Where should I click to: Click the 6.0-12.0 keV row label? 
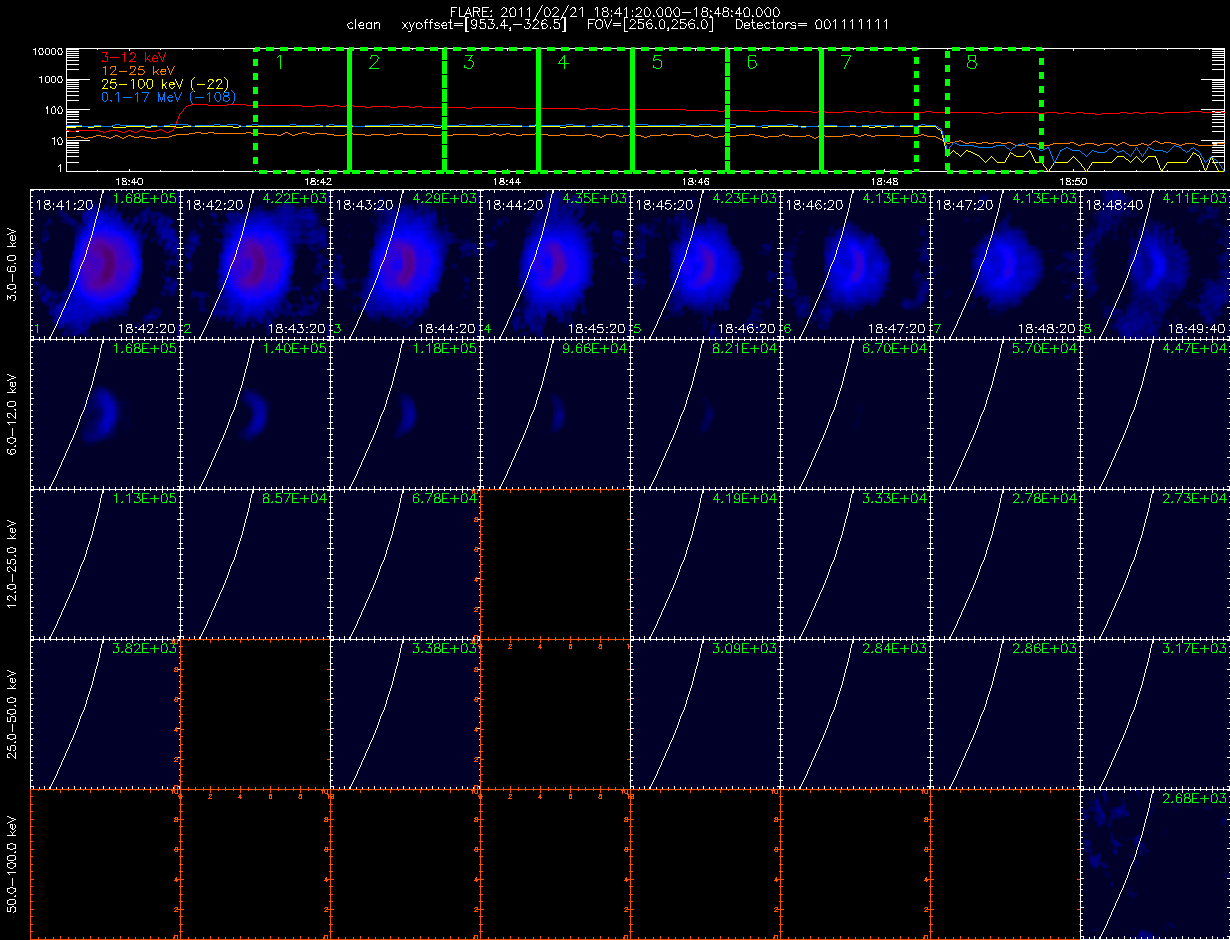click(13, 413)
